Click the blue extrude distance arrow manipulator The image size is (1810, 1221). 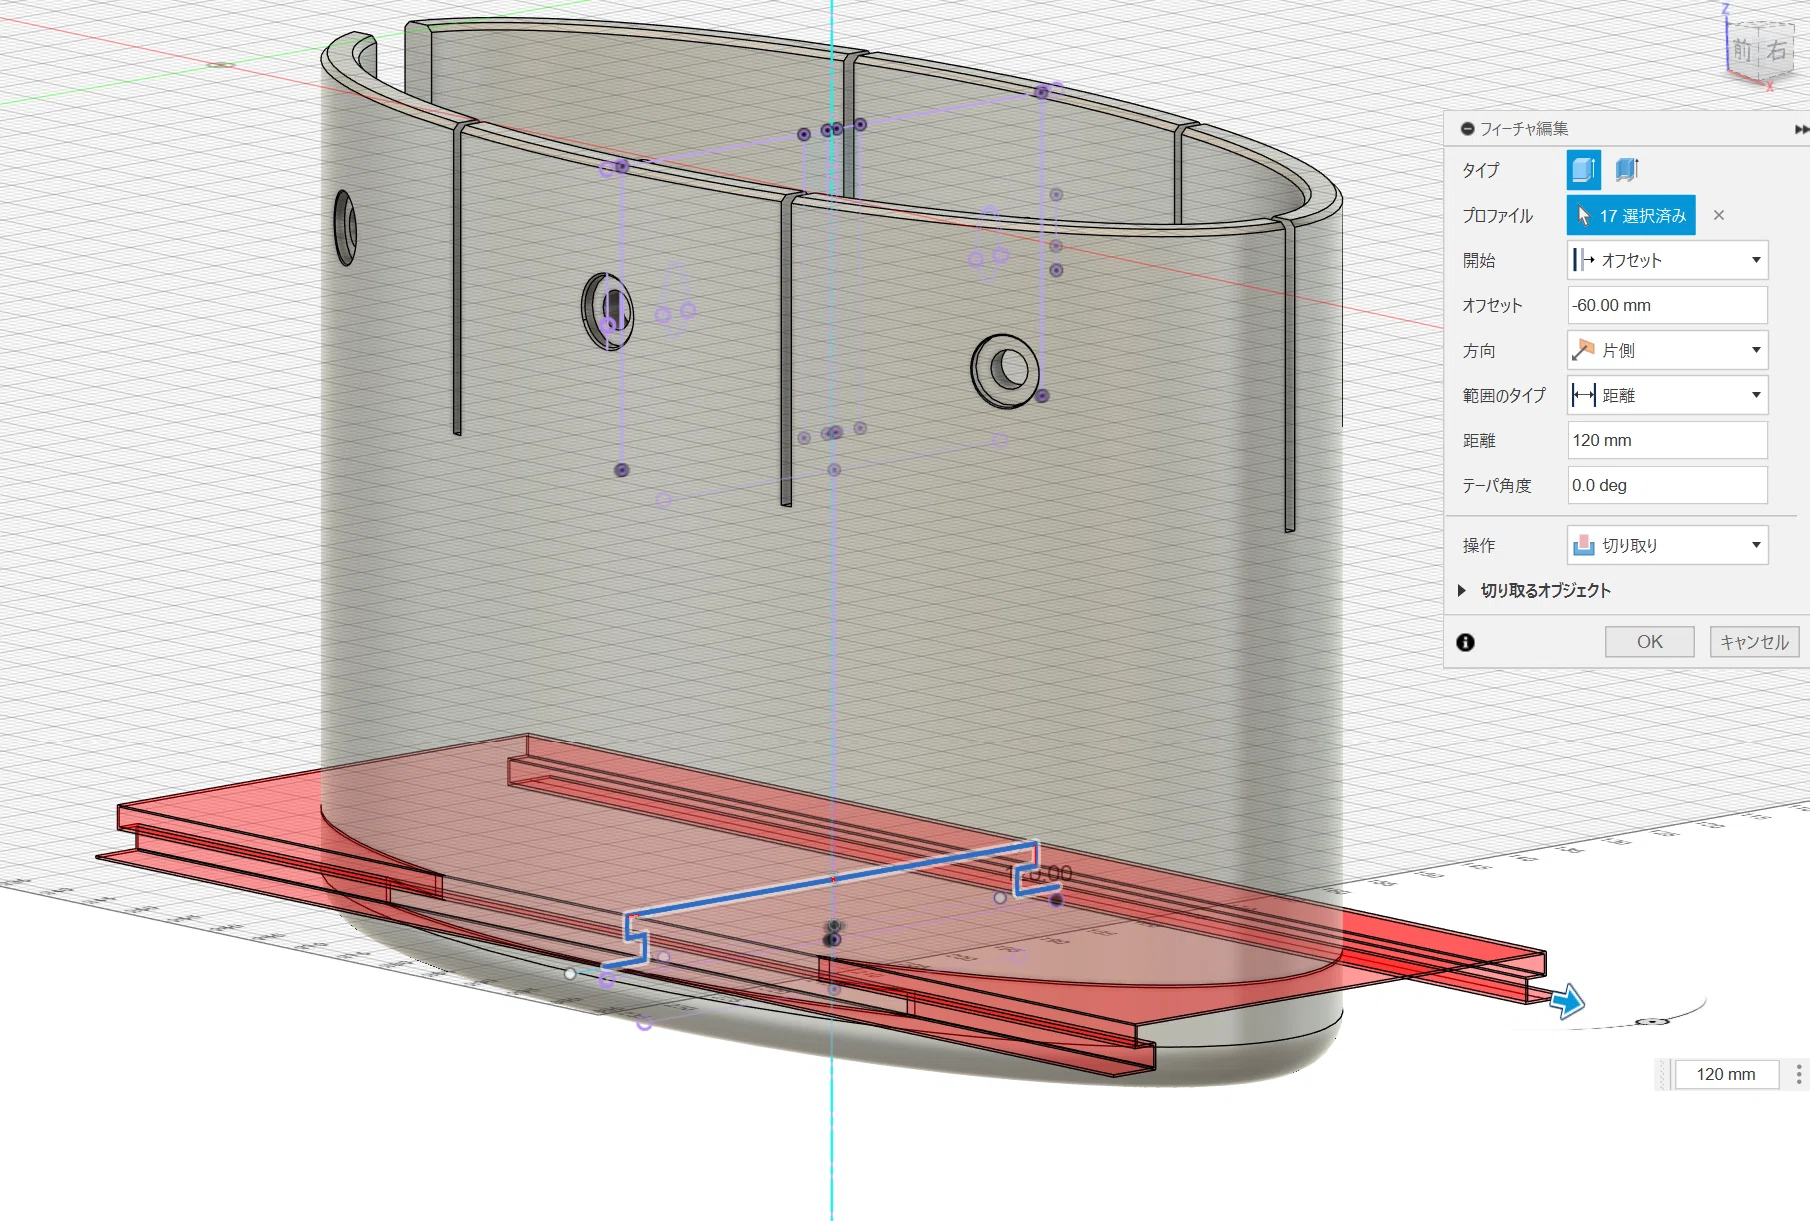pyautogui.click(x=1568, y=1000)
